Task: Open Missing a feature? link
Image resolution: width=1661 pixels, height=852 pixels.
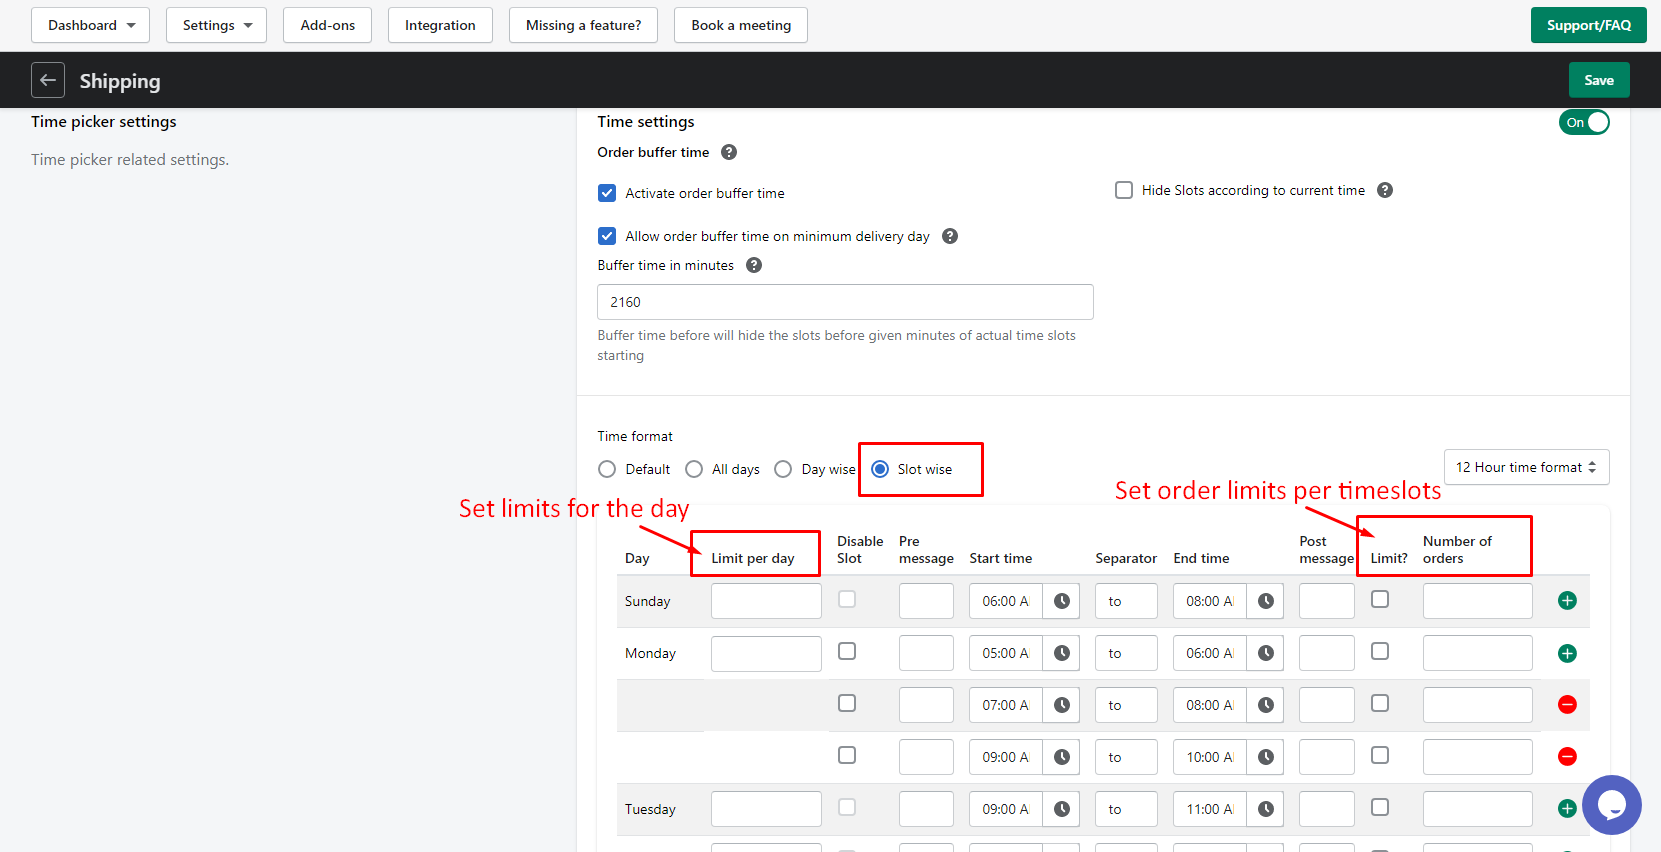Action: (x=584, y=25)
